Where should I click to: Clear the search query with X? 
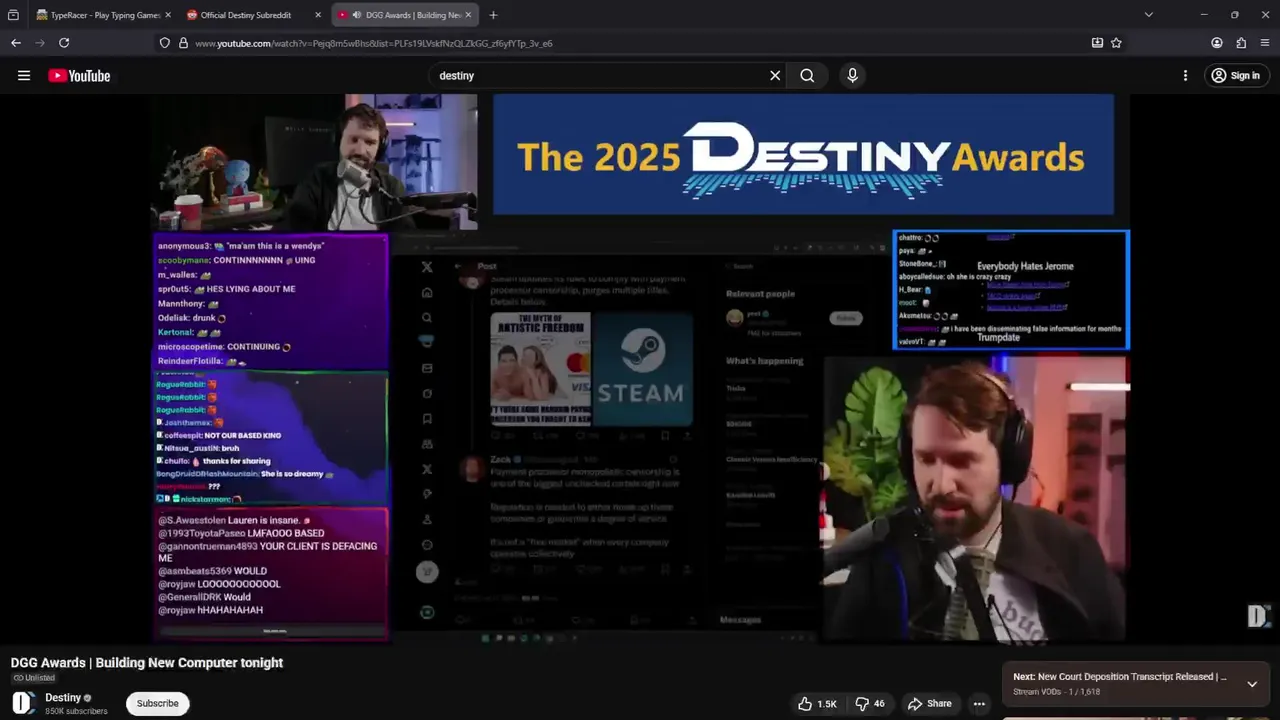click(775, 75)
